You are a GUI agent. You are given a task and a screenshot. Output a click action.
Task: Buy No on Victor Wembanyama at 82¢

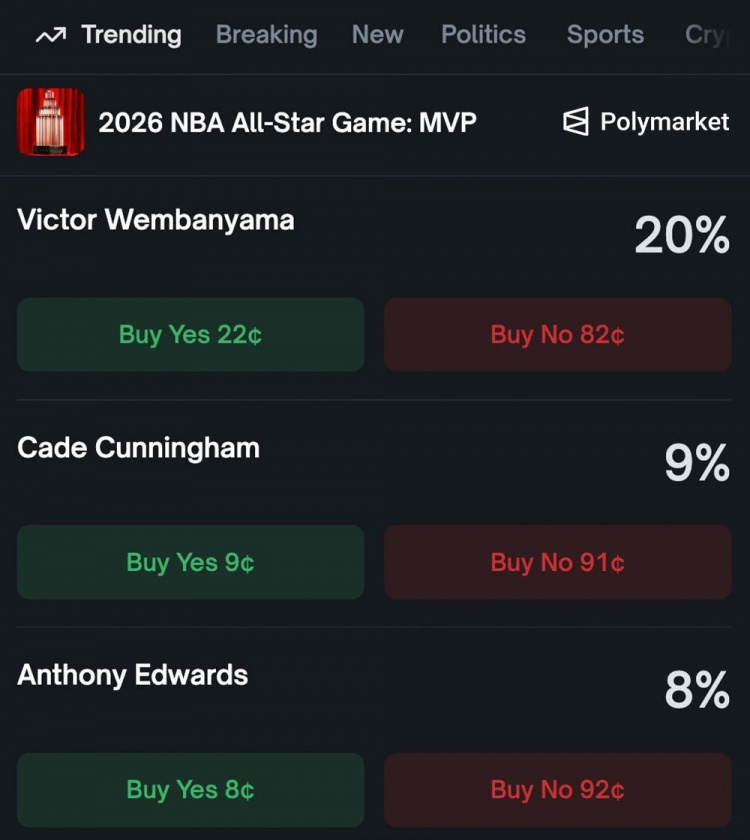click(x=557, y=335)
